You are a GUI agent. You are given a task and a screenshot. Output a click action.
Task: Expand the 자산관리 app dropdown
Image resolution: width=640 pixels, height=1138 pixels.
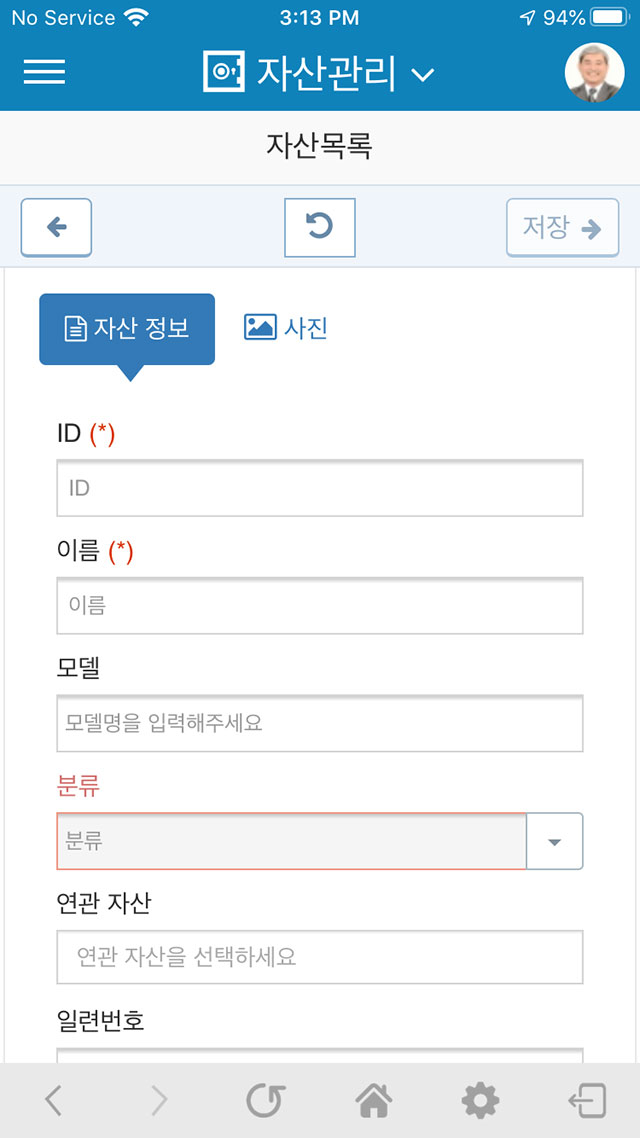pos(422,75)
